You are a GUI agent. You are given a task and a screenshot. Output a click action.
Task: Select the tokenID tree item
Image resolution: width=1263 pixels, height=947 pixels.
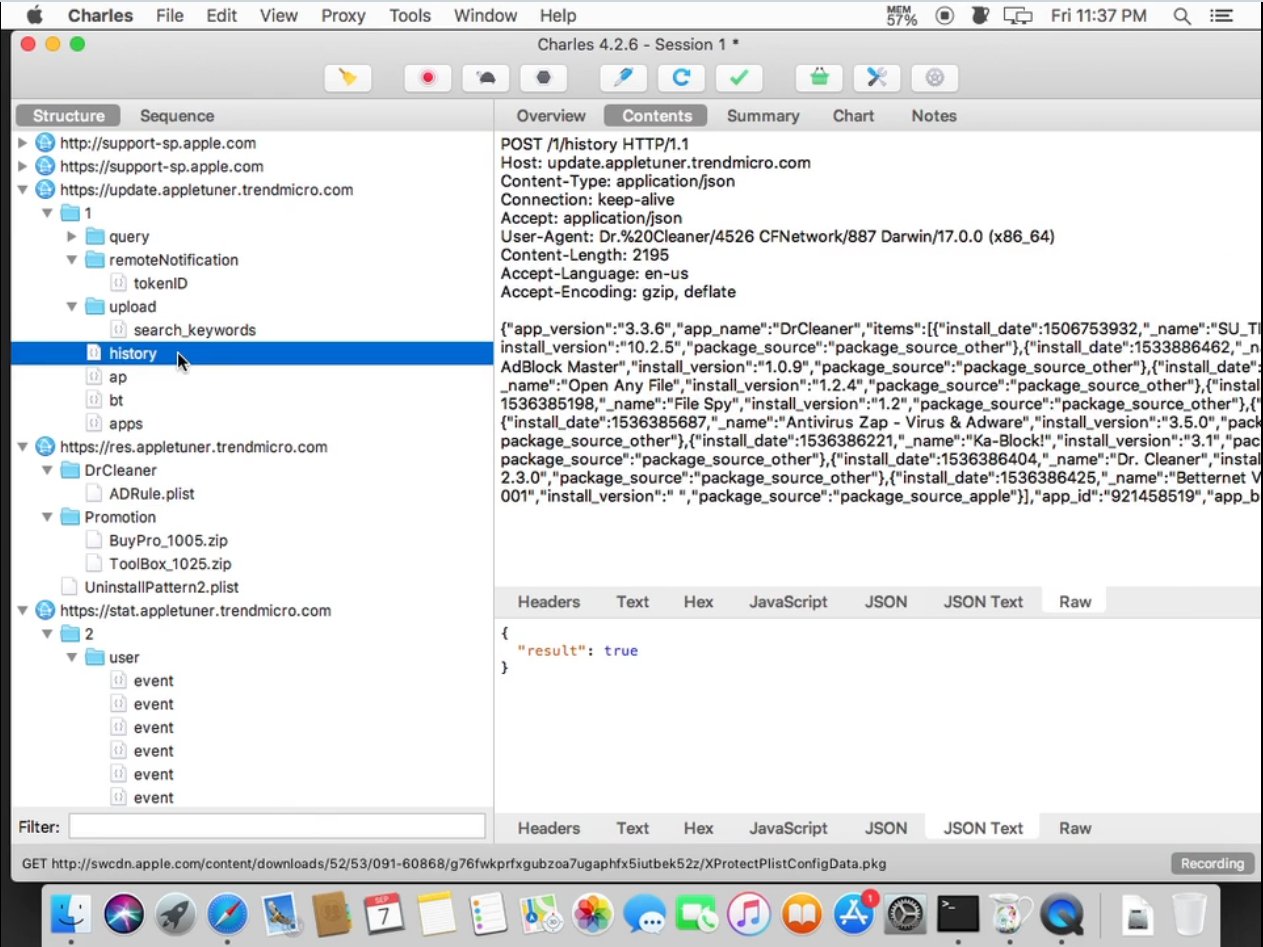point(161,283)
